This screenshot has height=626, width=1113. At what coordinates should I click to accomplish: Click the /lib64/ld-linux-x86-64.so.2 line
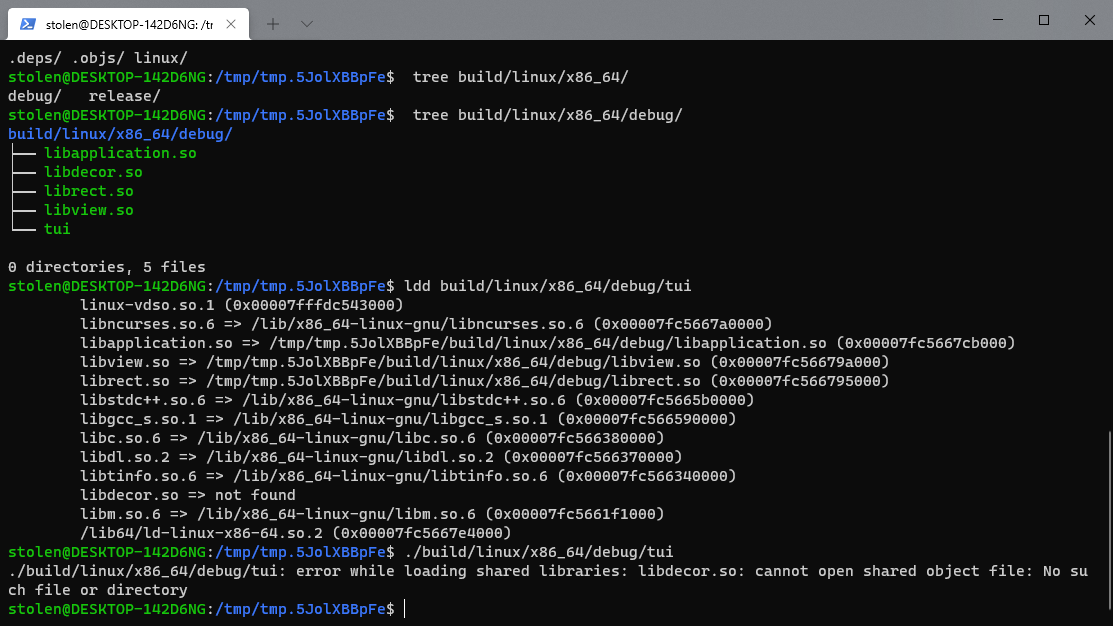[x=295, y=533]
